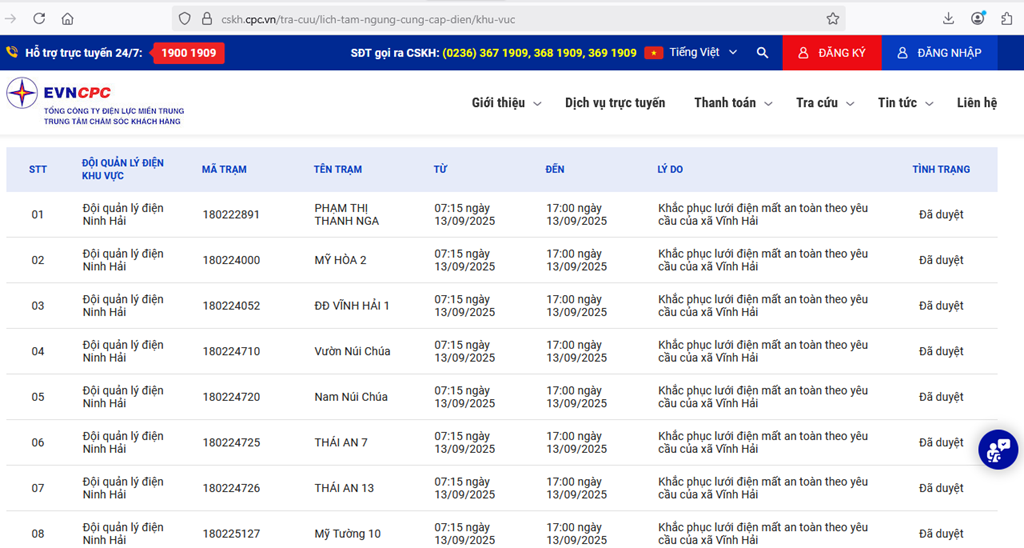This screenshot has height=548, width=1024.
Task: Open site search magnifier icon
Action: click(762, 53)
